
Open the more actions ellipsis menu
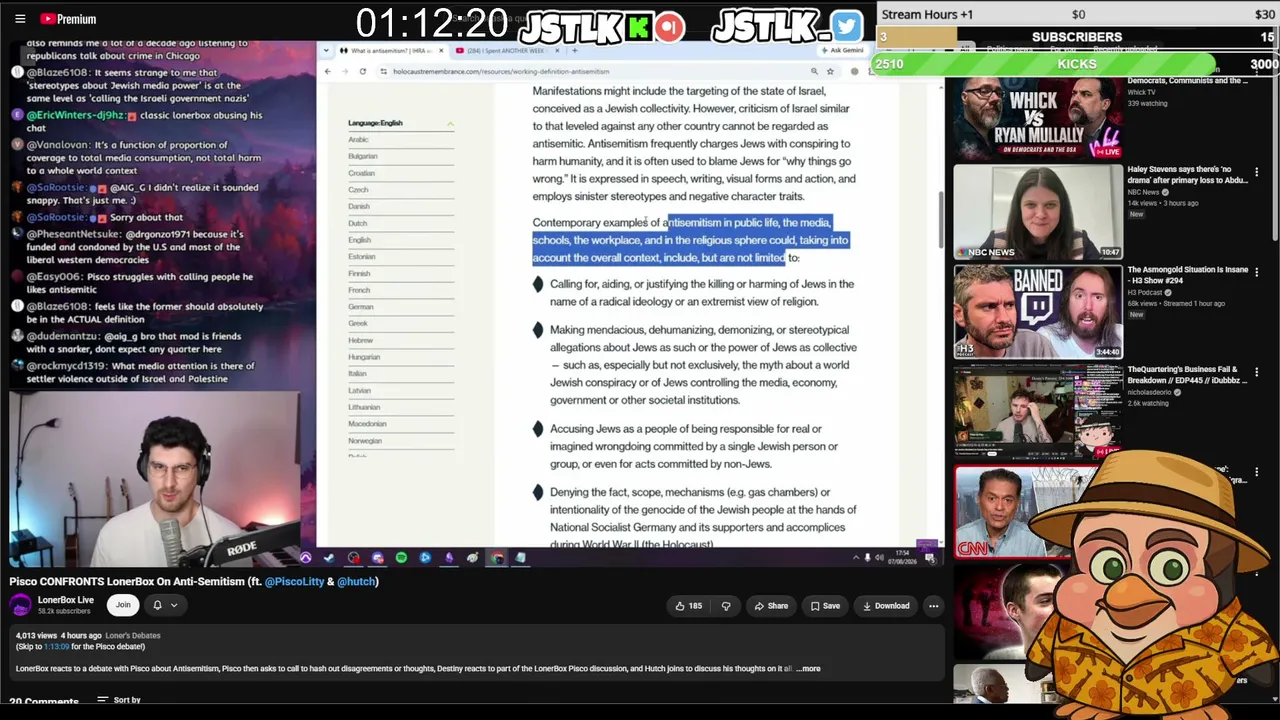tap(933, 606)
